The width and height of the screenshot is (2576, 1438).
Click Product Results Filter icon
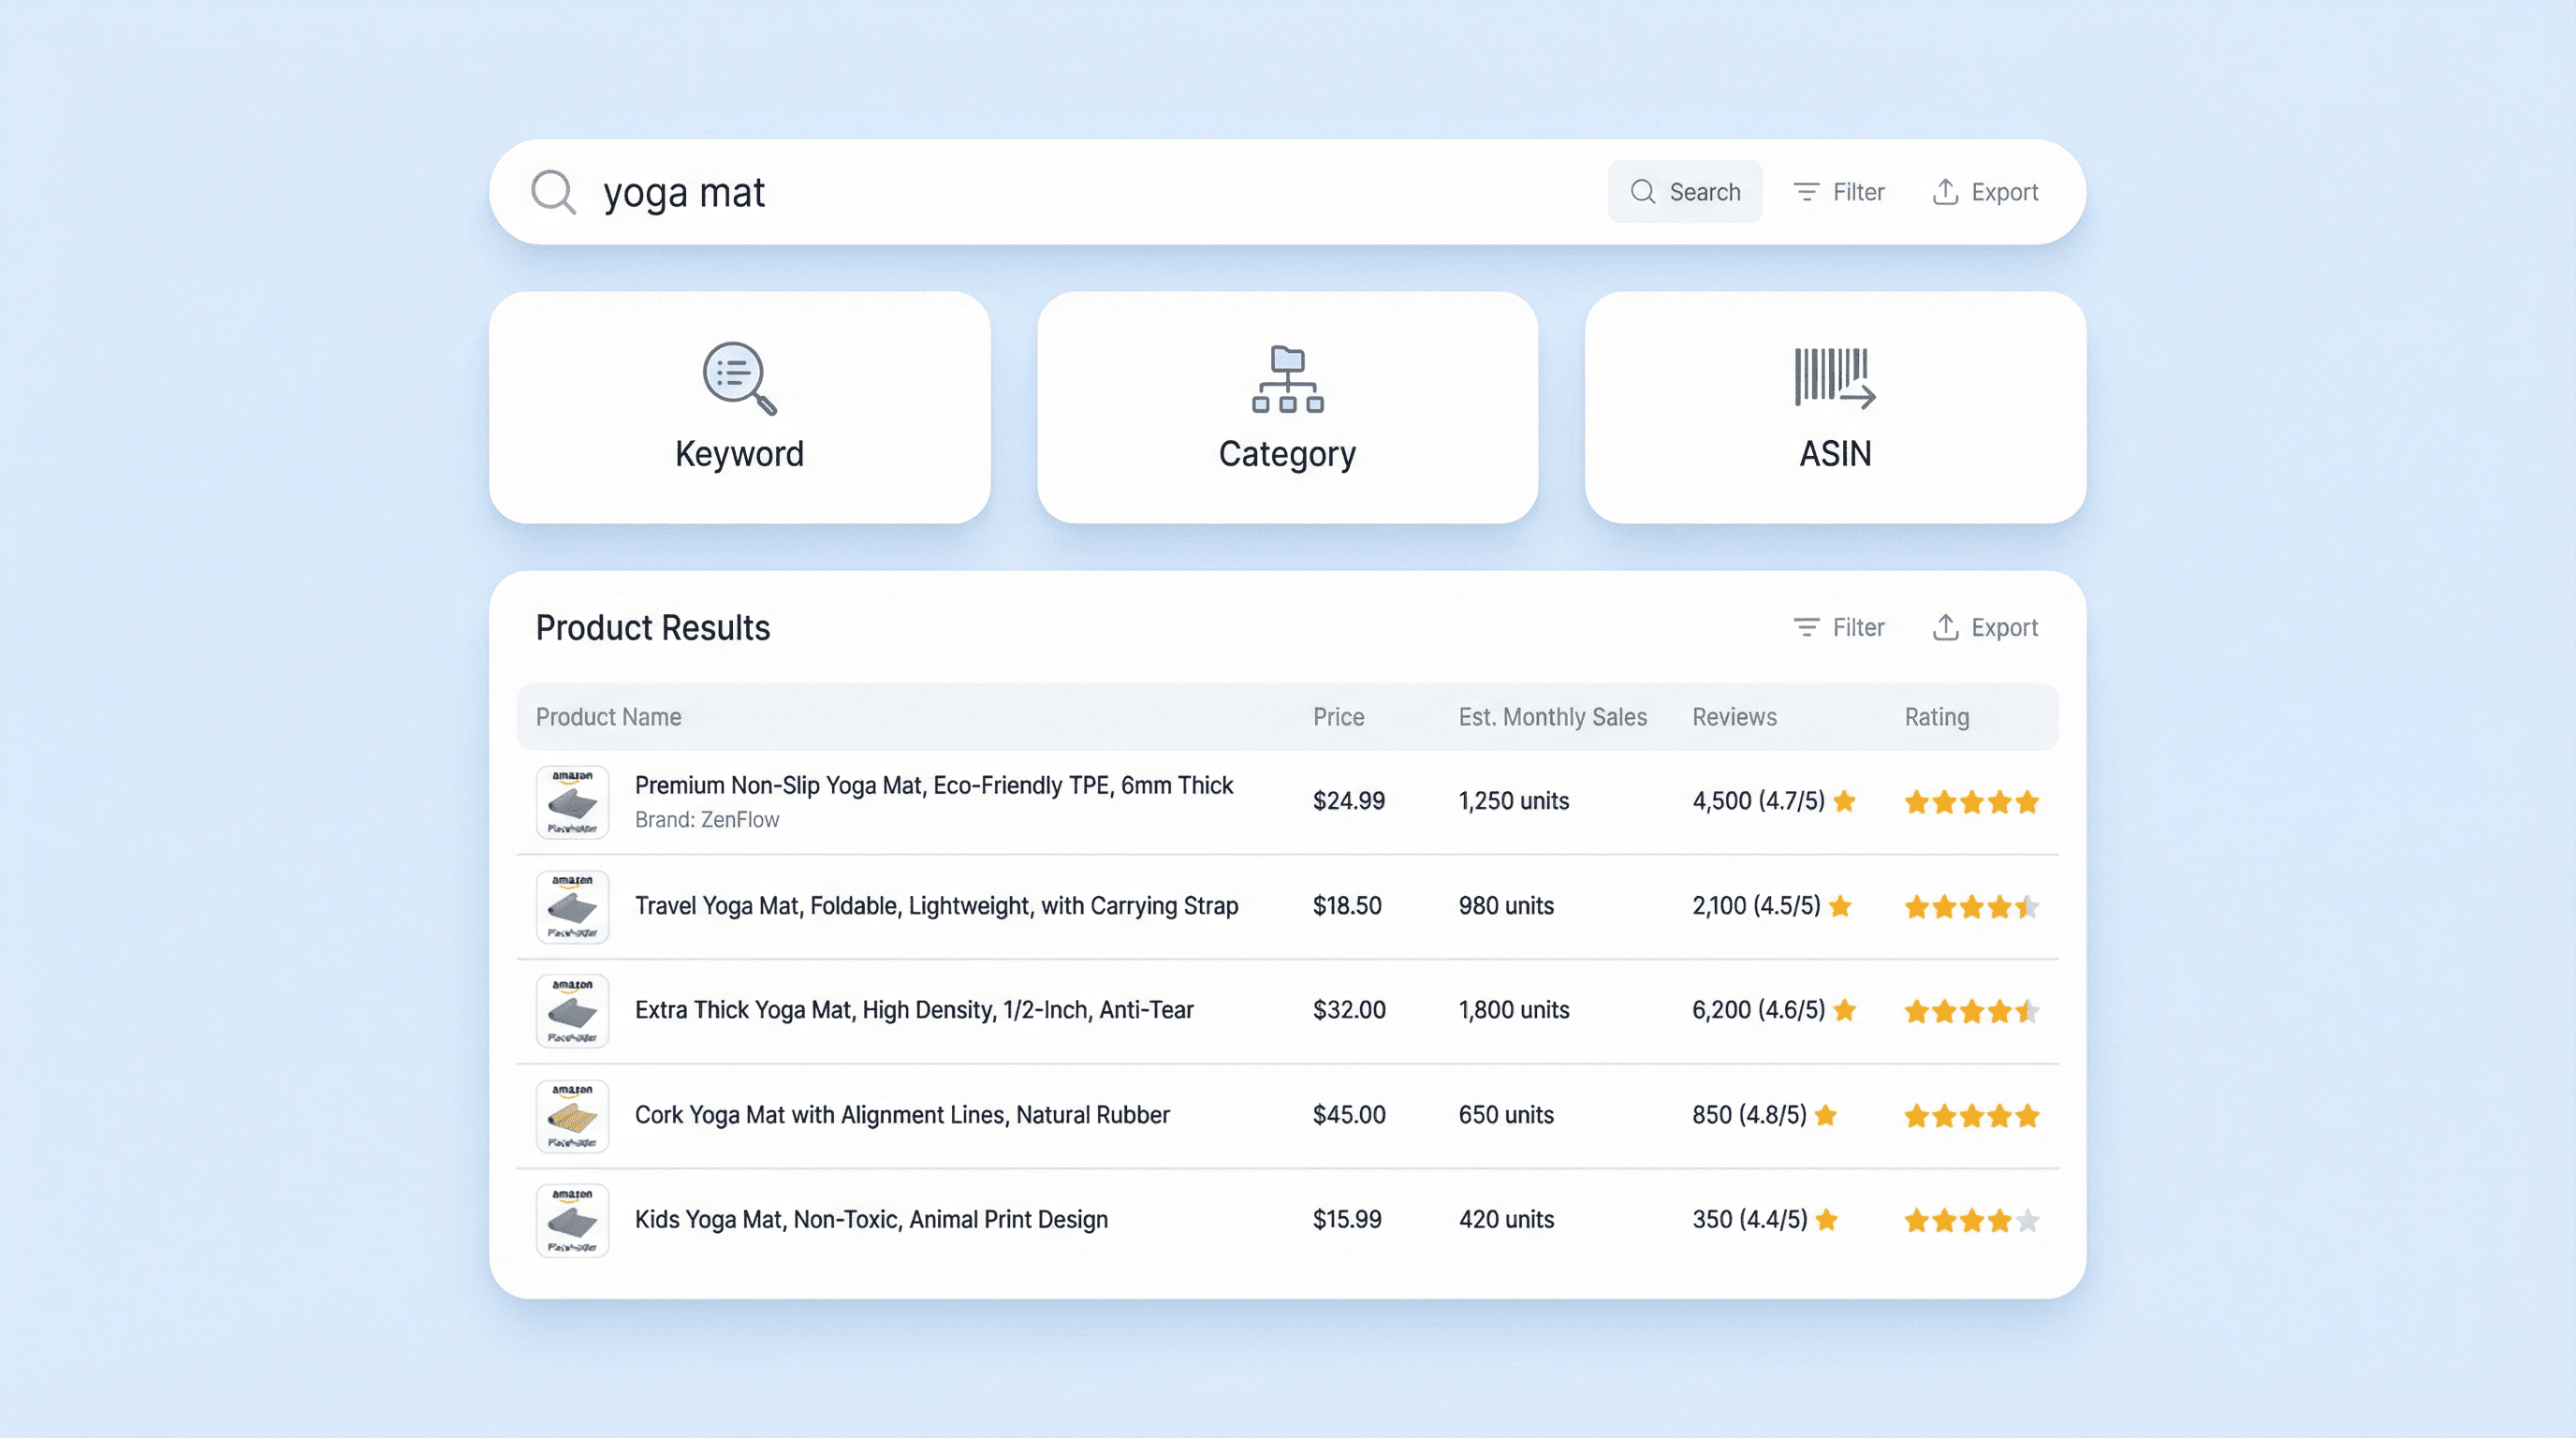tap(1806, 627)
